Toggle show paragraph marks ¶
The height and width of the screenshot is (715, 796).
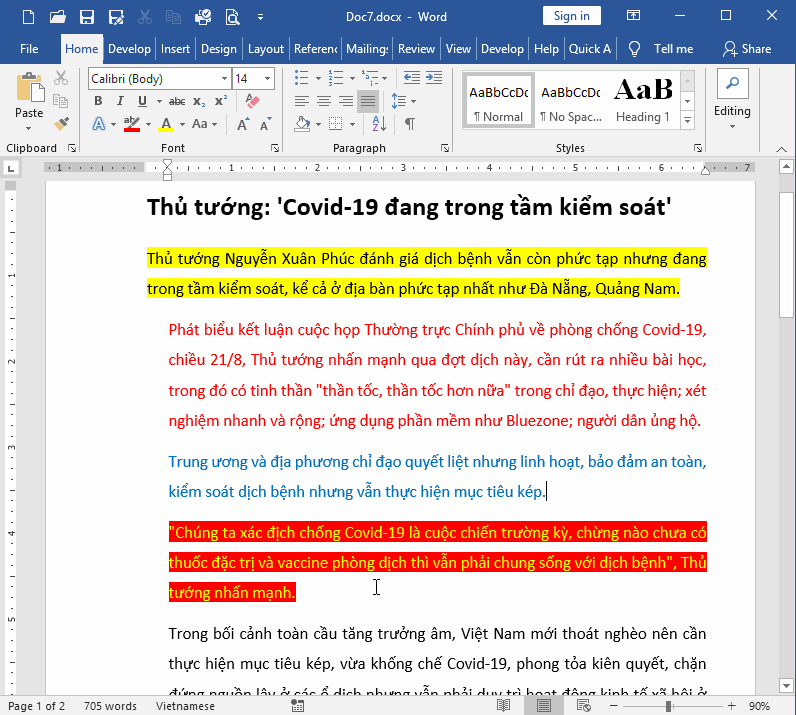[x=410, y=123]
